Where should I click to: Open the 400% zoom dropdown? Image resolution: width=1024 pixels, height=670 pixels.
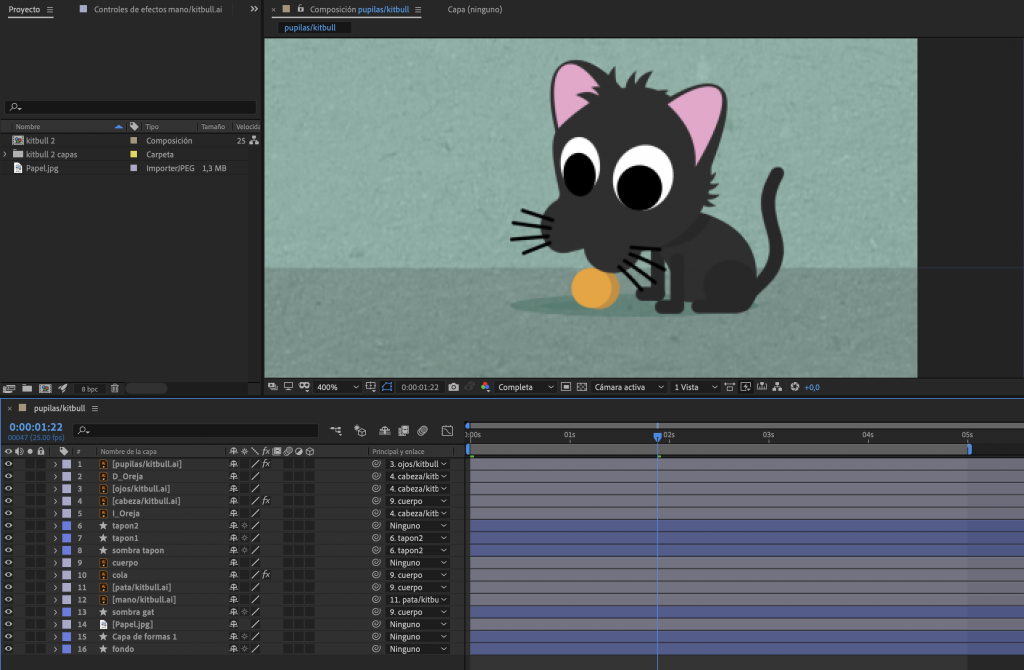click(338, 387)
